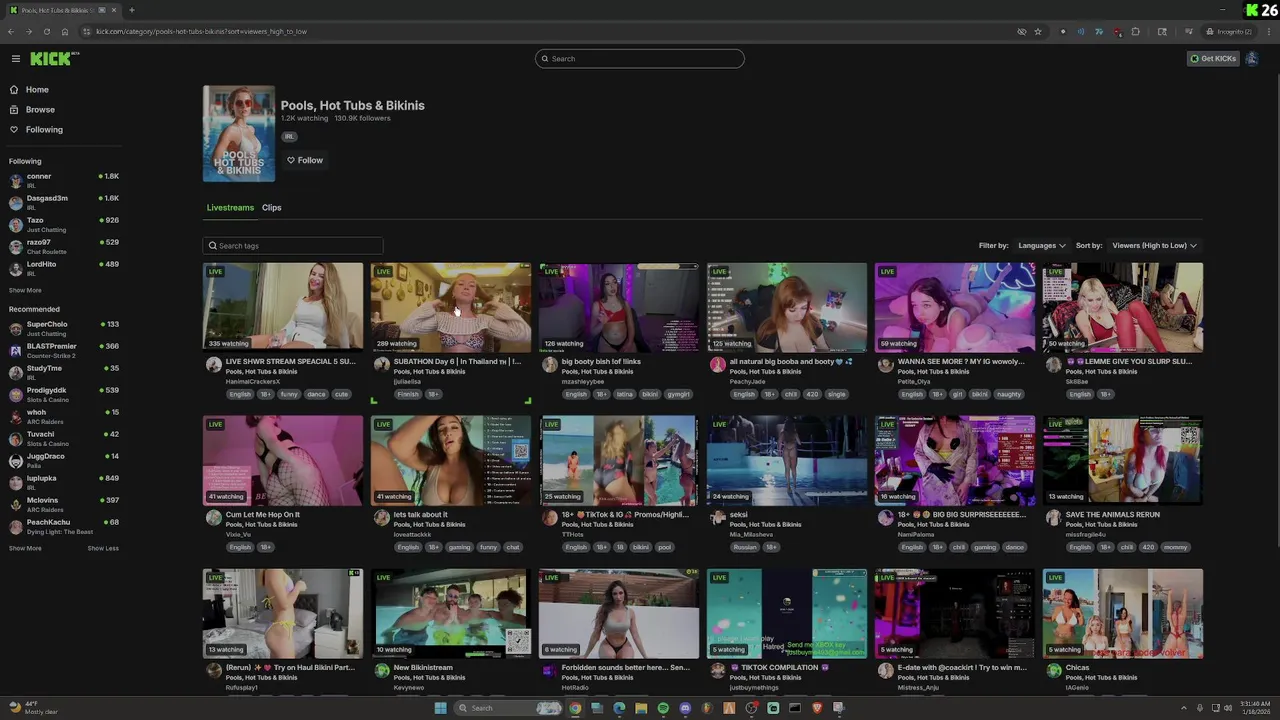Click the address bar URL
Image resolution: width=1280 pixels, height=720 pixels.
[x=201, y=31]
